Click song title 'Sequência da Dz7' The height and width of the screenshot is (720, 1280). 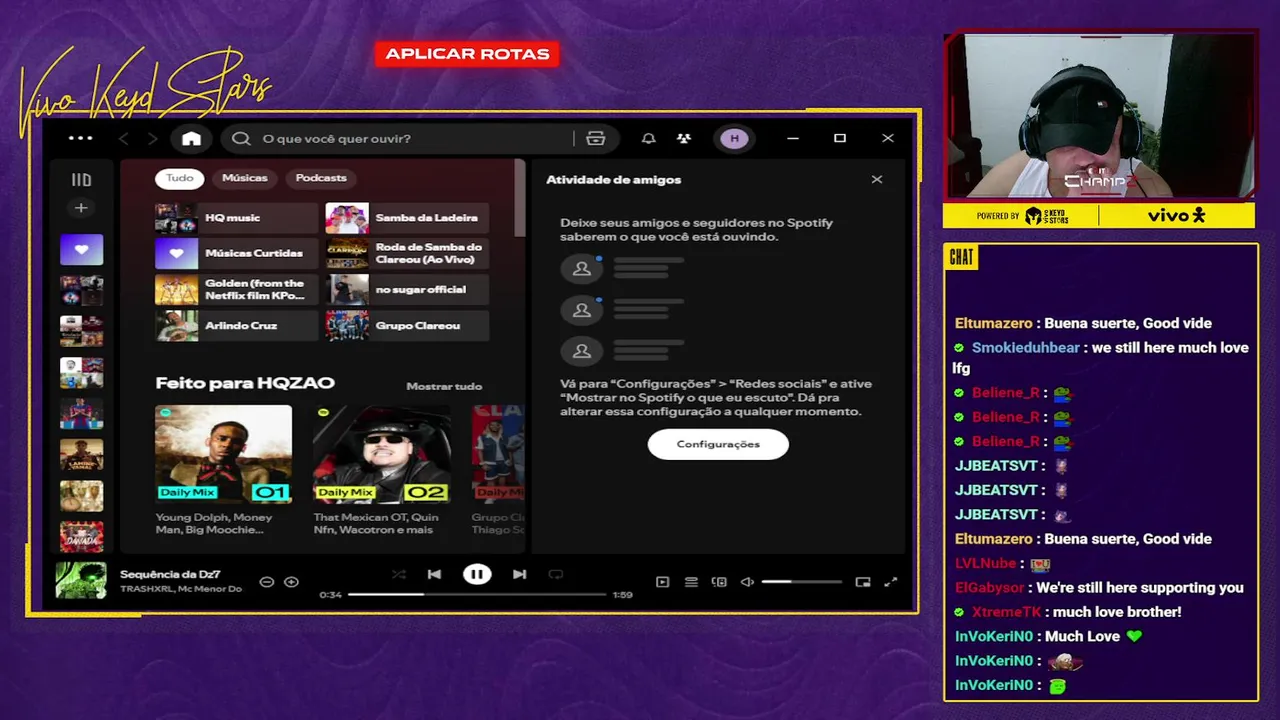170,574
